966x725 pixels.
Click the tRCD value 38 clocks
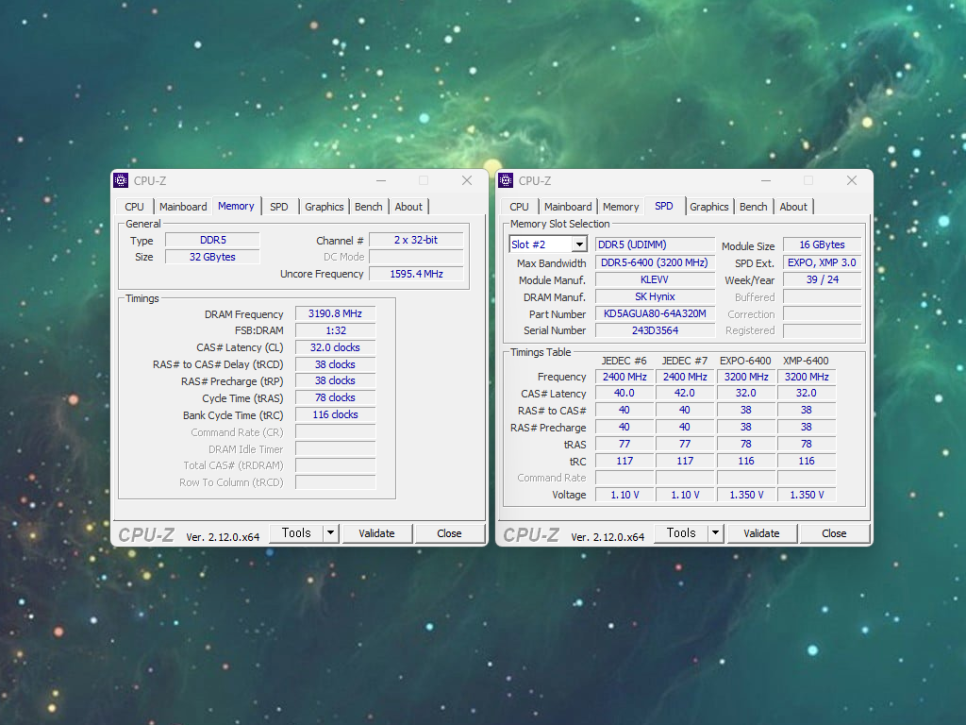[x=335, y=364]
